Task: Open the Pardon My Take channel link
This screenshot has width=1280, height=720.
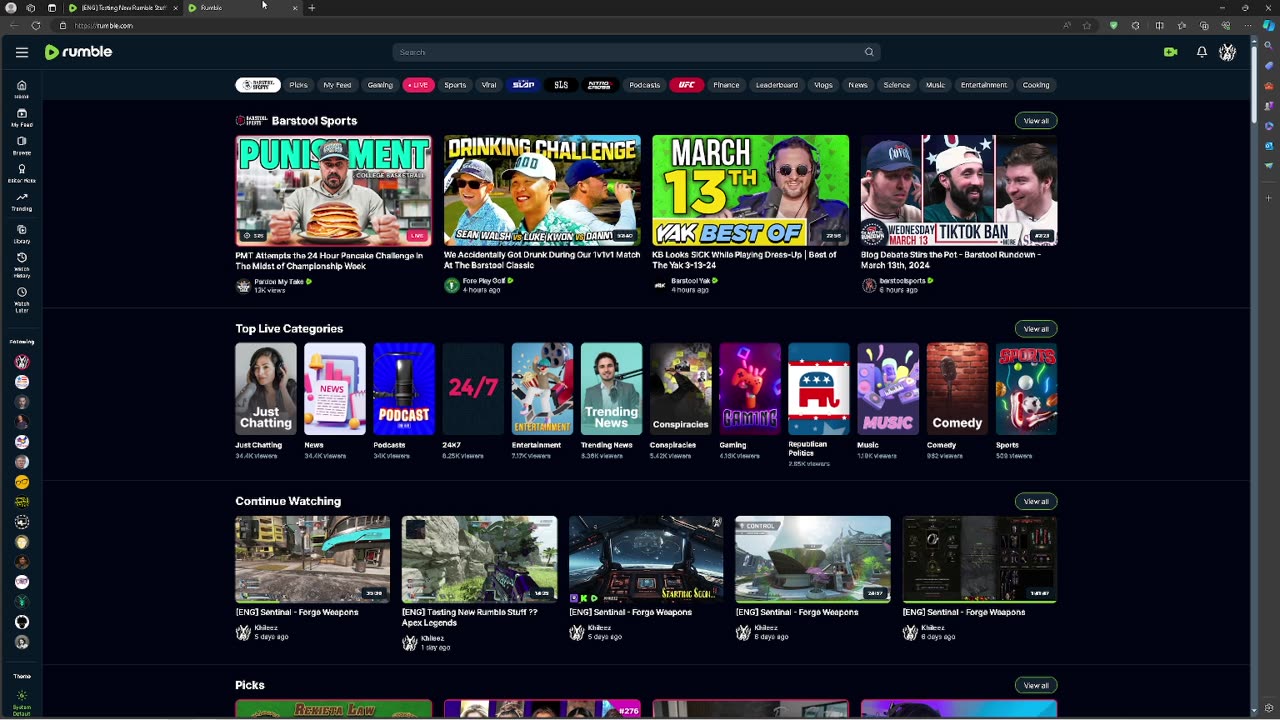Action: 279,282
